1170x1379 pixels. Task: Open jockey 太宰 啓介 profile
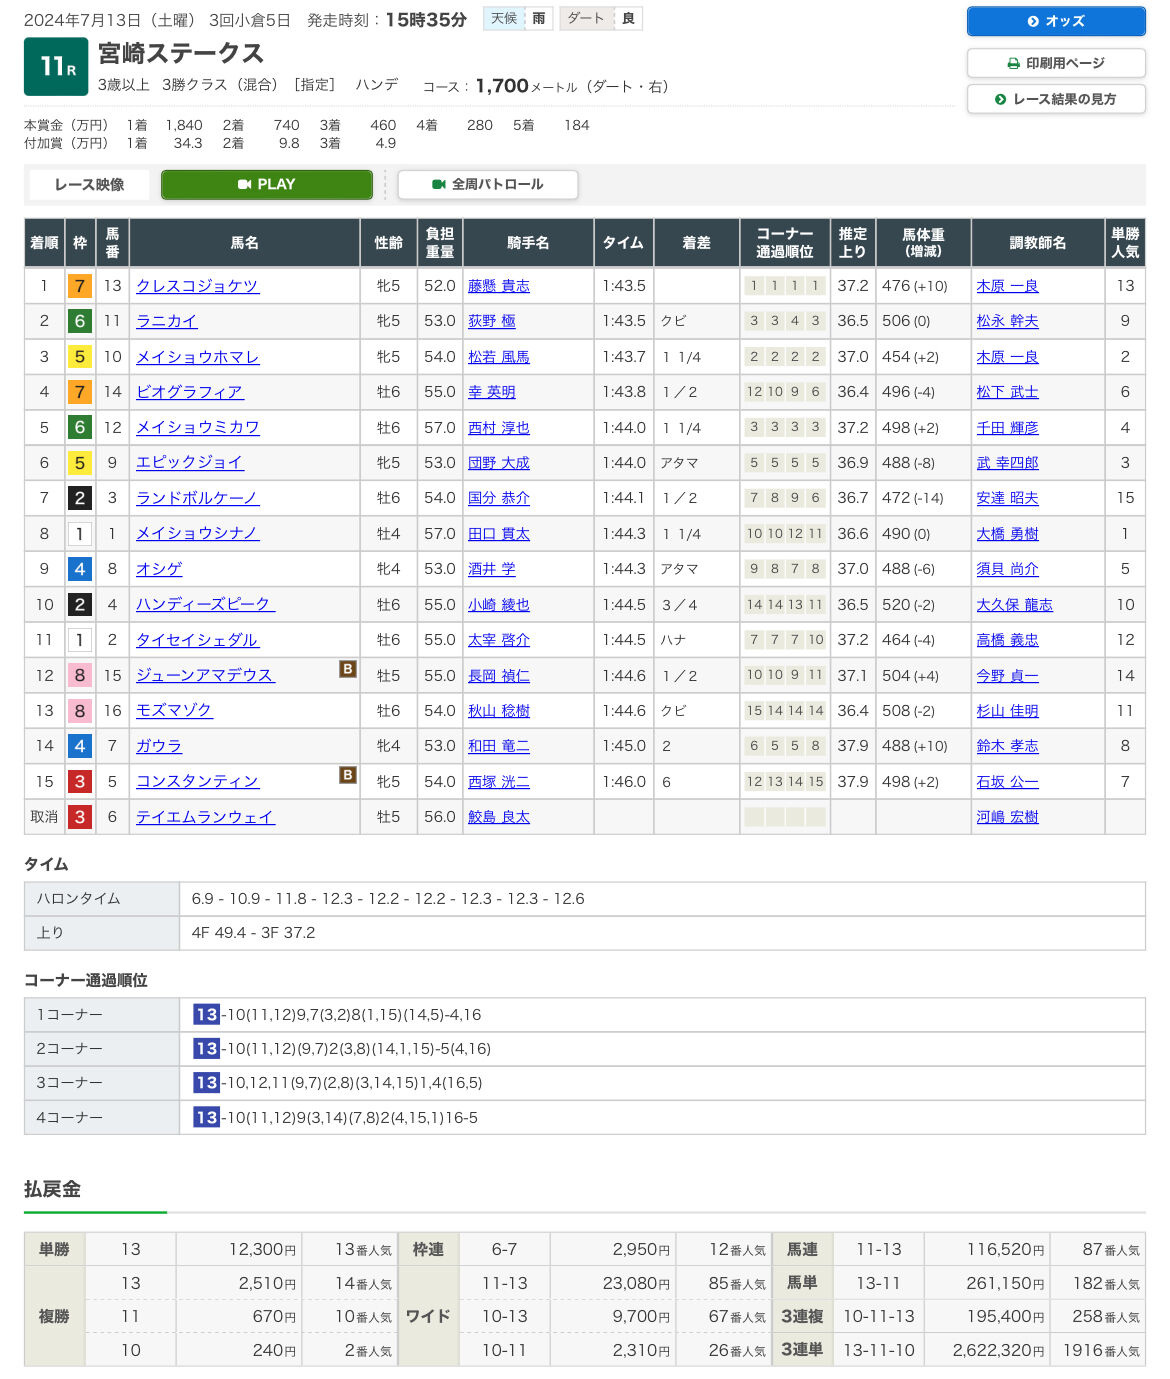coord(499,640)
